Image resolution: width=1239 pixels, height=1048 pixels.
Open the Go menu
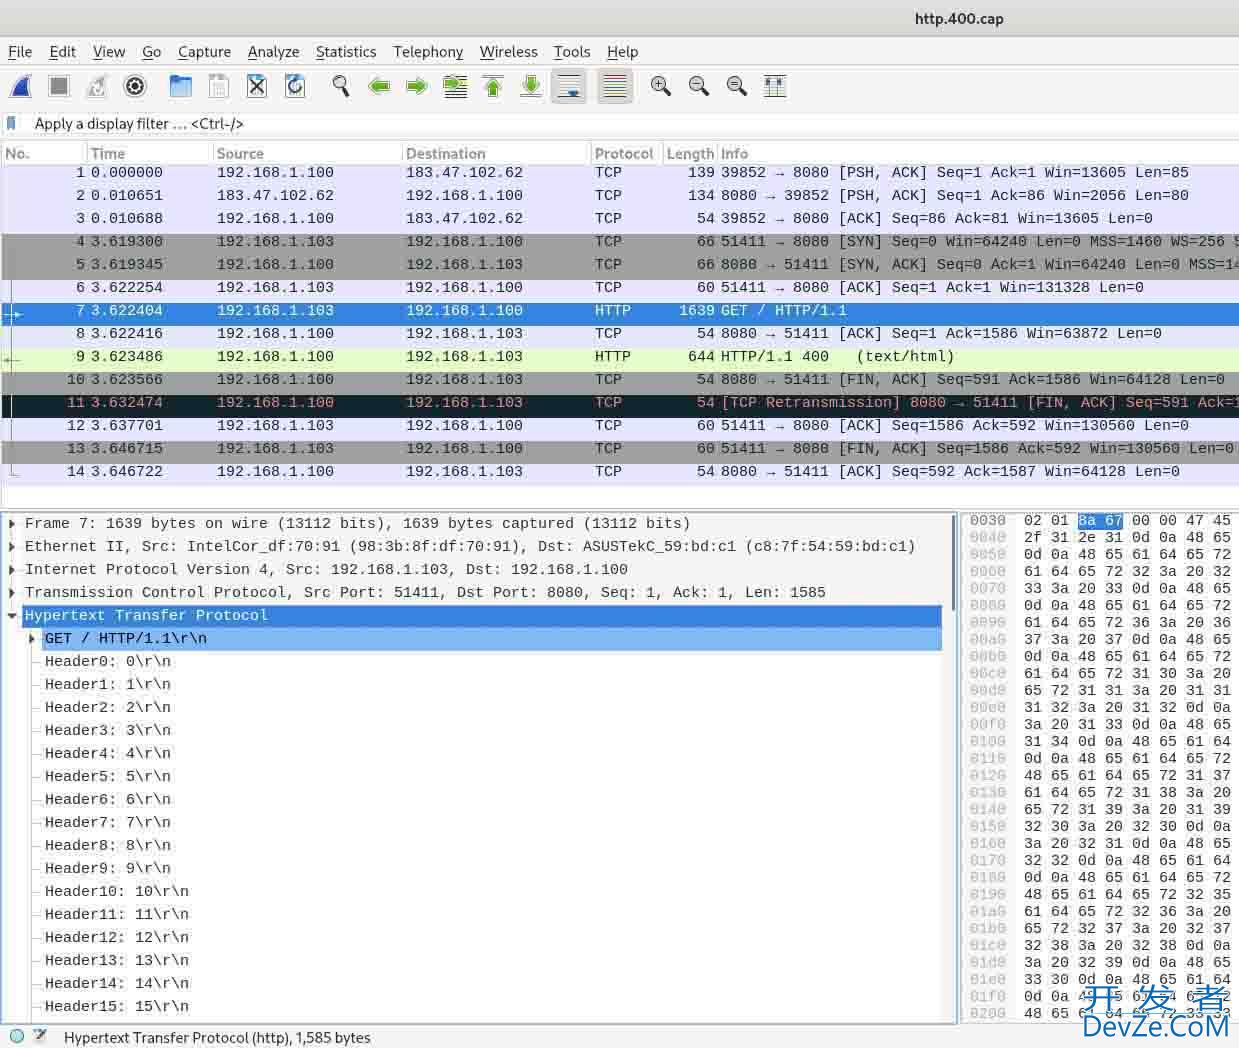[152, 52]
